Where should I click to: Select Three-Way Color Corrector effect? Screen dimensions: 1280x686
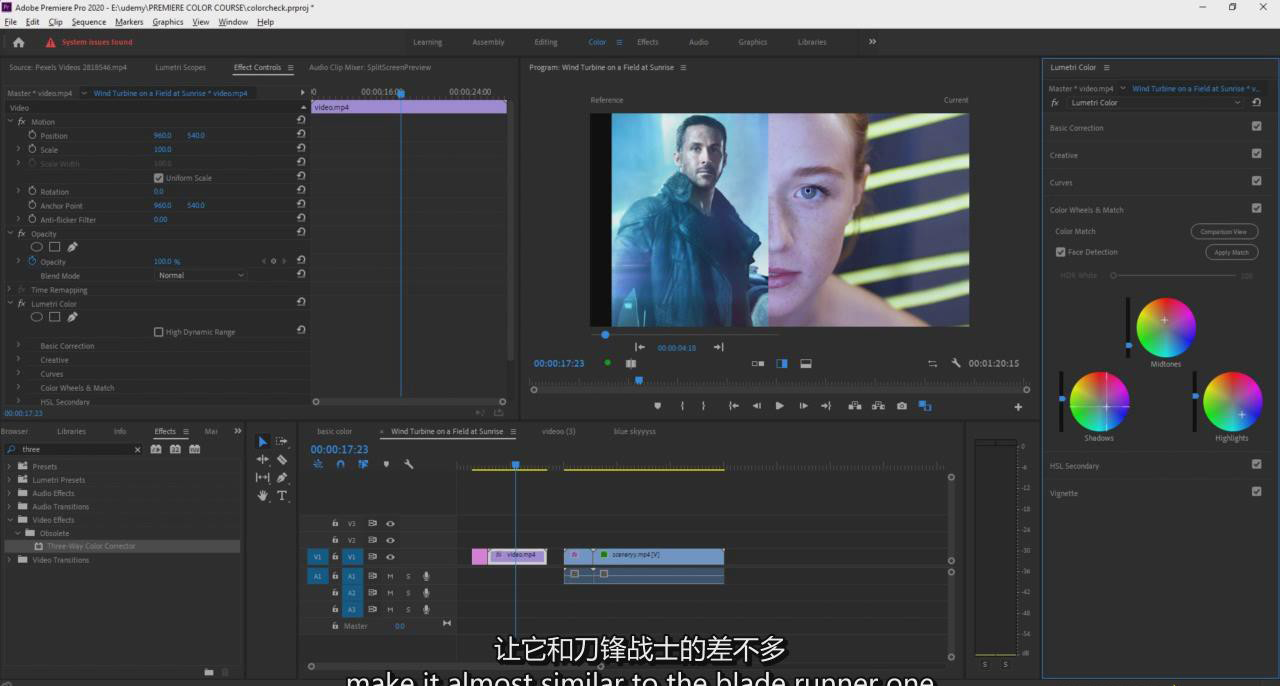click(91, 546)
